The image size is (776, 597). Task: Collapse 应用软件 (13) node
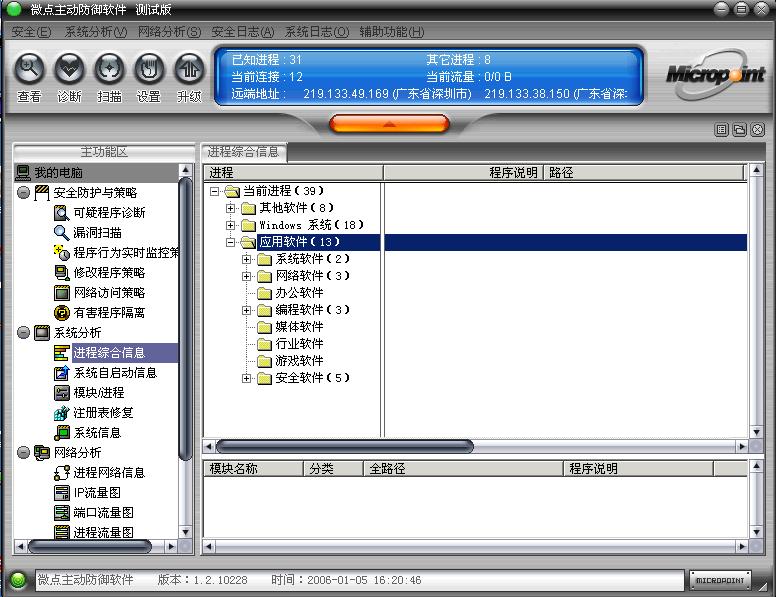[231, 242]
